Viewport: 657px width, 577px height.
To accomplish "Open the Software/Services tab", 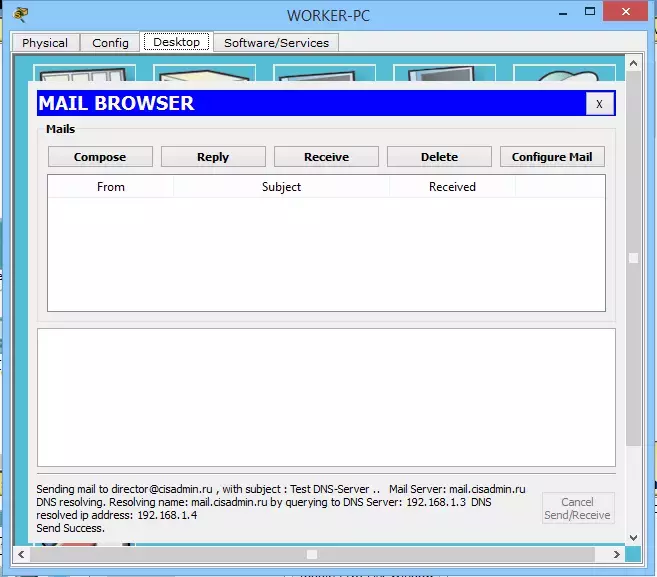I will pyautogui.click(x=276, y=43).
